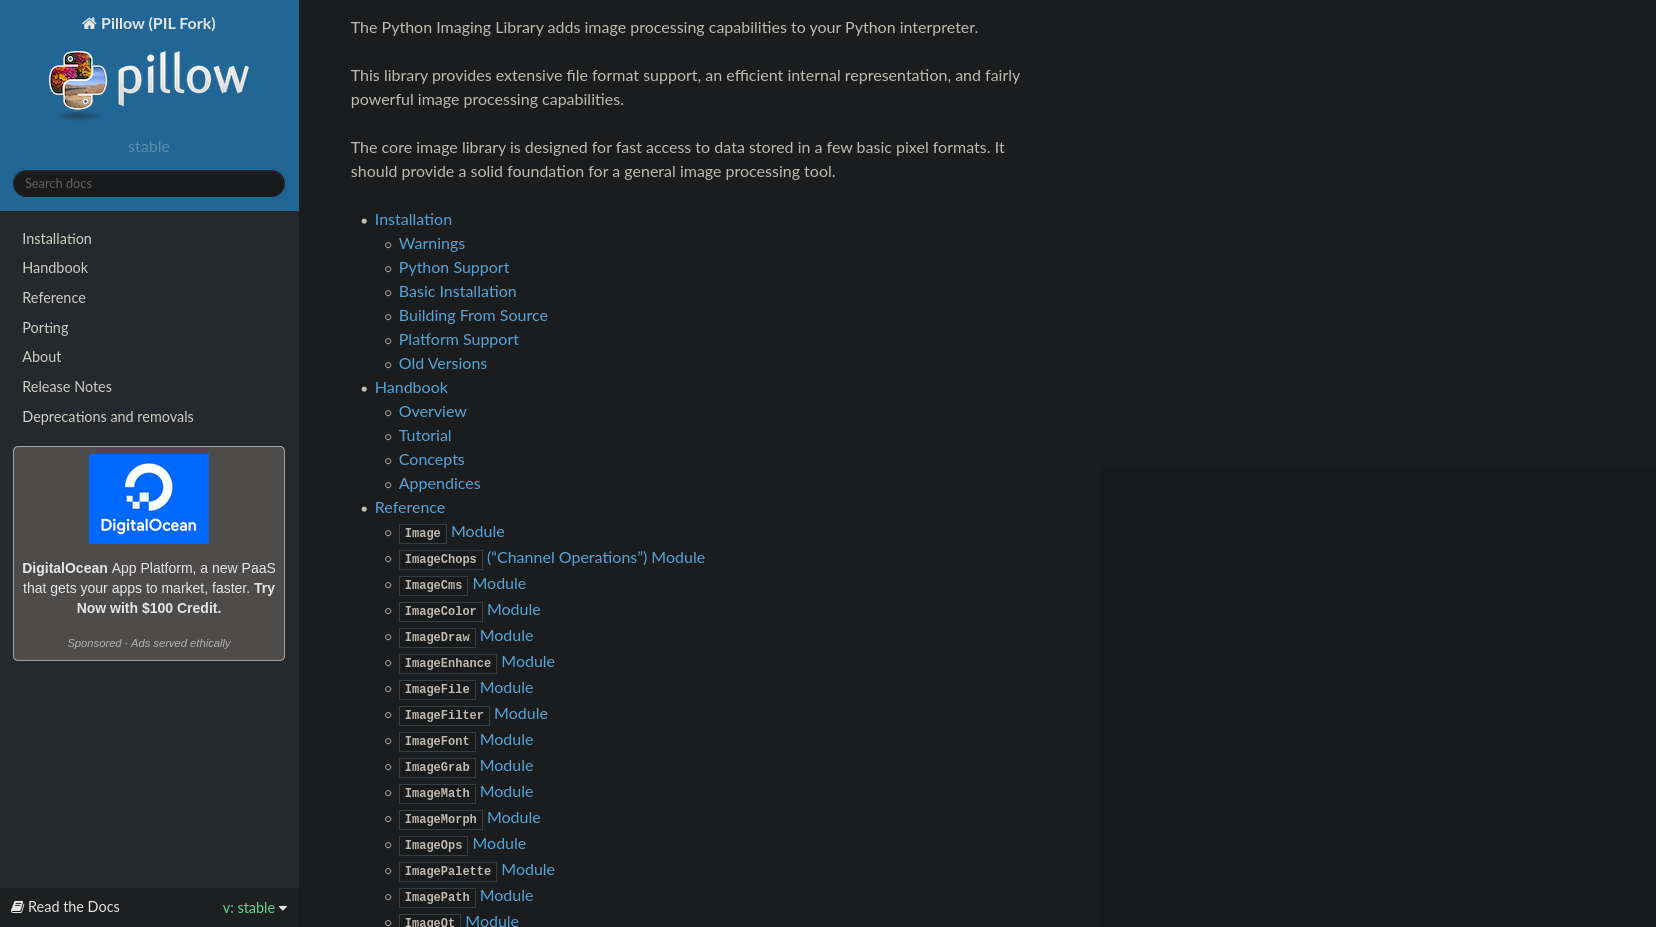Screen dimensions: 1656x927
Task: Select Release Notes in sidebar
Action: 67,387
